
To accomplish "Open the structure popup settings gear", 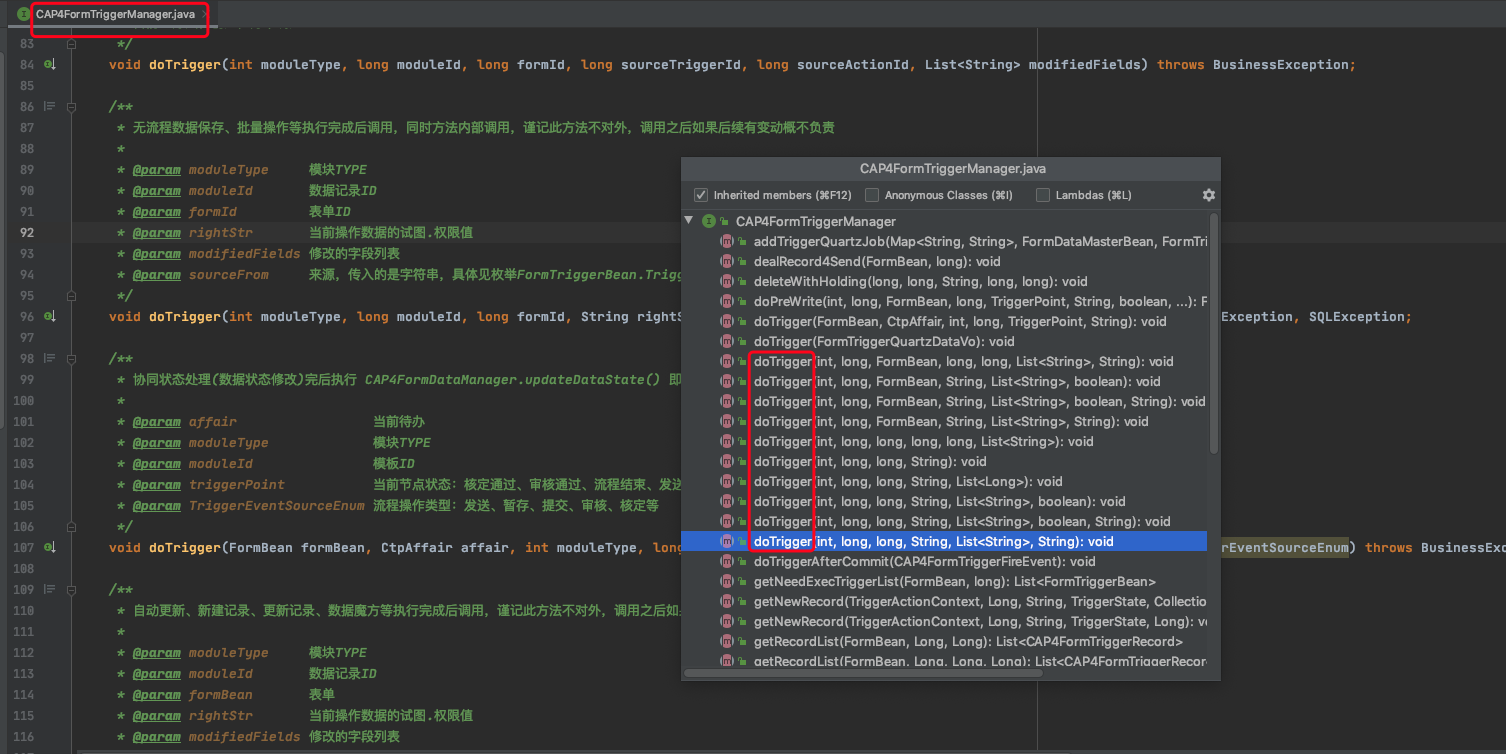I will pos(1208,195).
